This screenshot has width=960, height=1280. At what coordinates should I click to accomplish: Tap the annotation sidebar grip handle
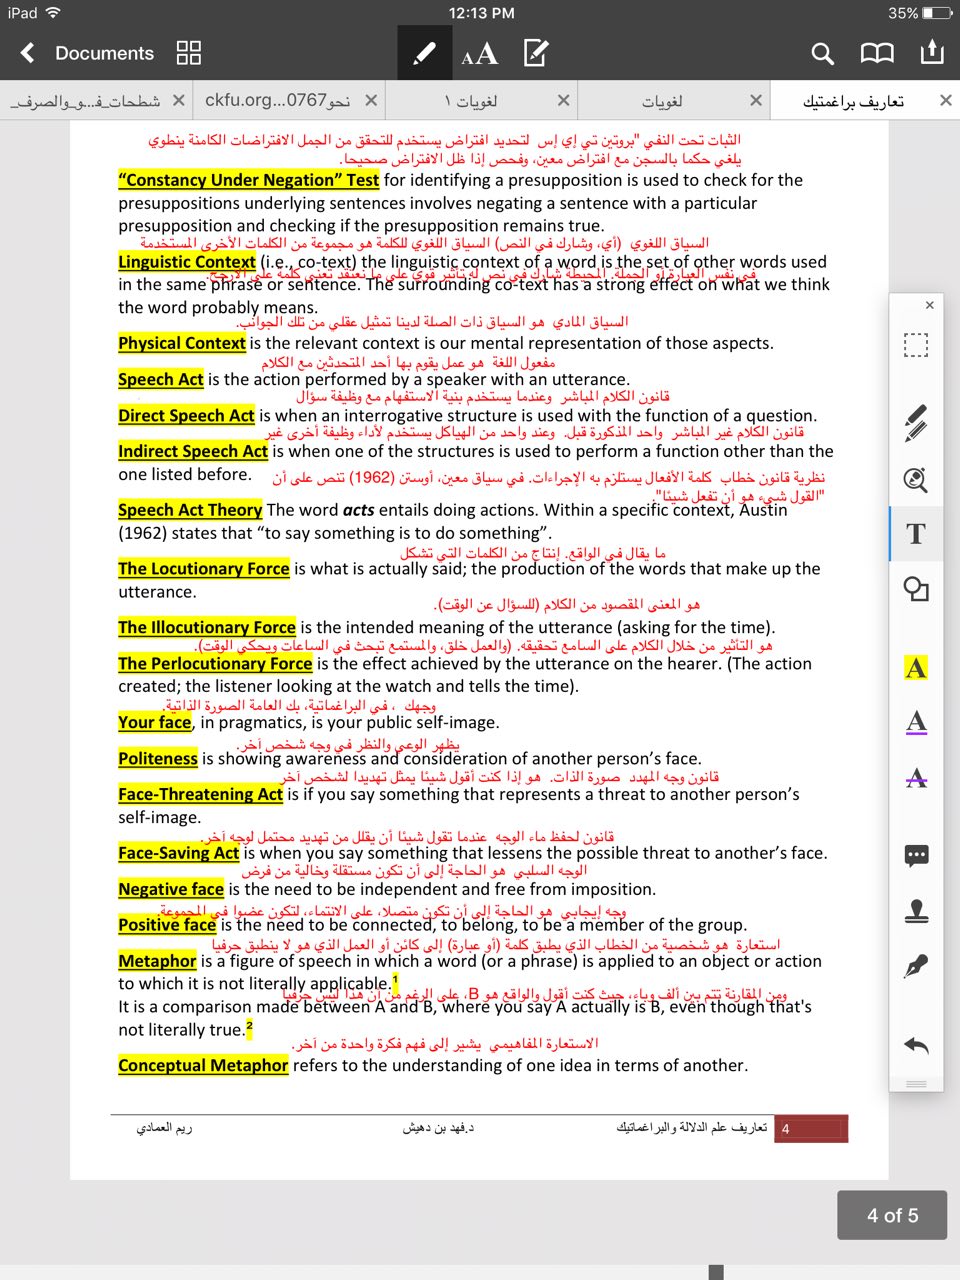pyautogui.click(x=916, y=1084)
